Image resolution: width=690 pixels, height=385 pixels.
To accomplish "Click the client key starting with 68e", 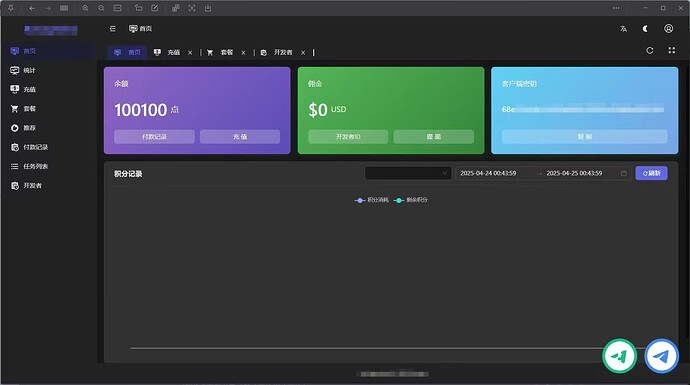I will click(x=583, y=109).
